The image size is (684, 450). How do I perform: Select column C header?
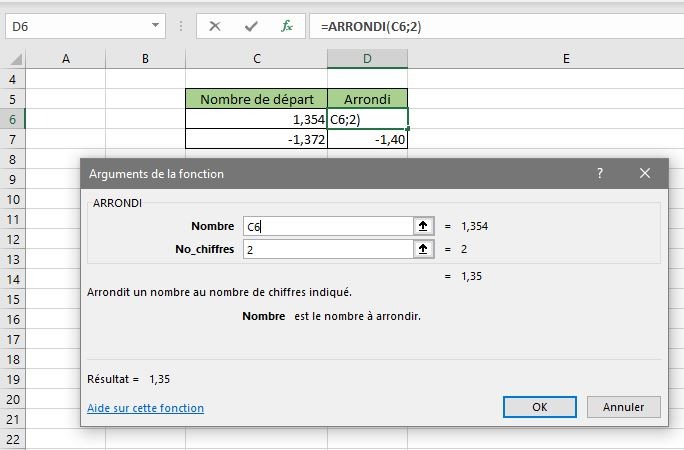(256, 59)
